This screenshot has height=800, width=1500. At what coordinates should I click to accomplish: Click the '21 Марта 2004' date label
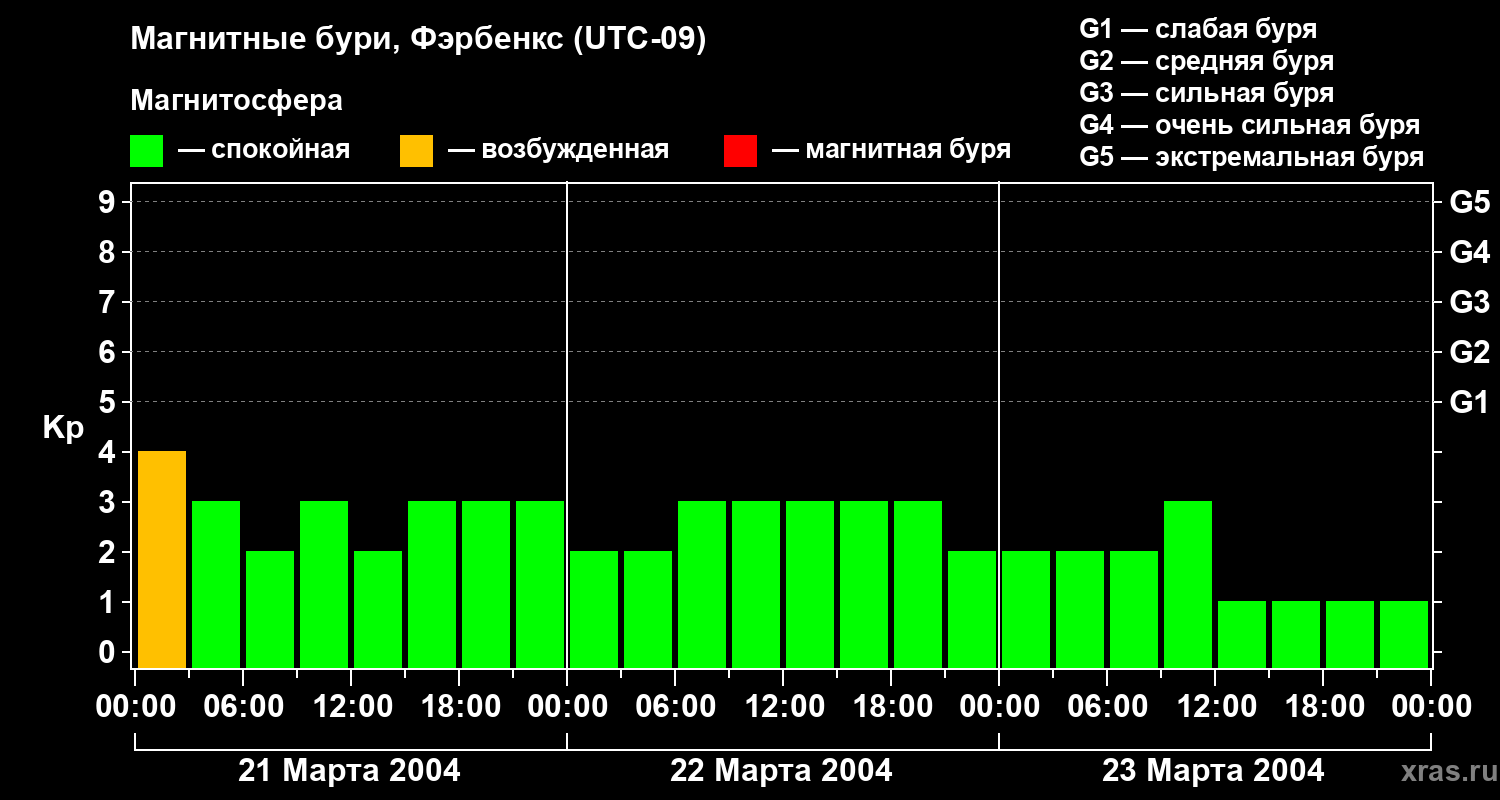pyautogui.click(x=349, y=771)
